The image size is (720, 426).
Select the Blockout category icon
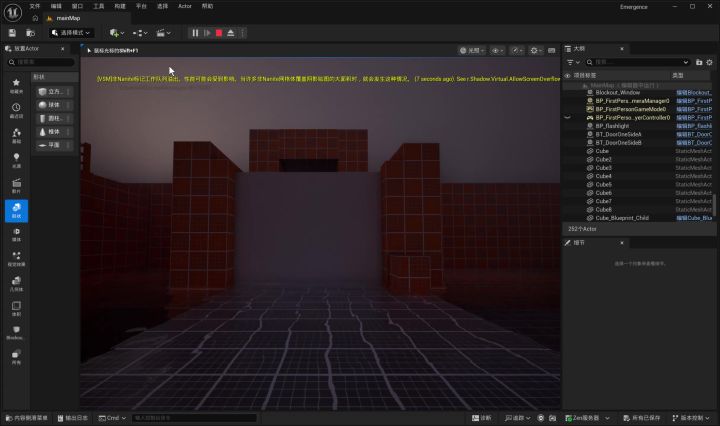point(16,332)
